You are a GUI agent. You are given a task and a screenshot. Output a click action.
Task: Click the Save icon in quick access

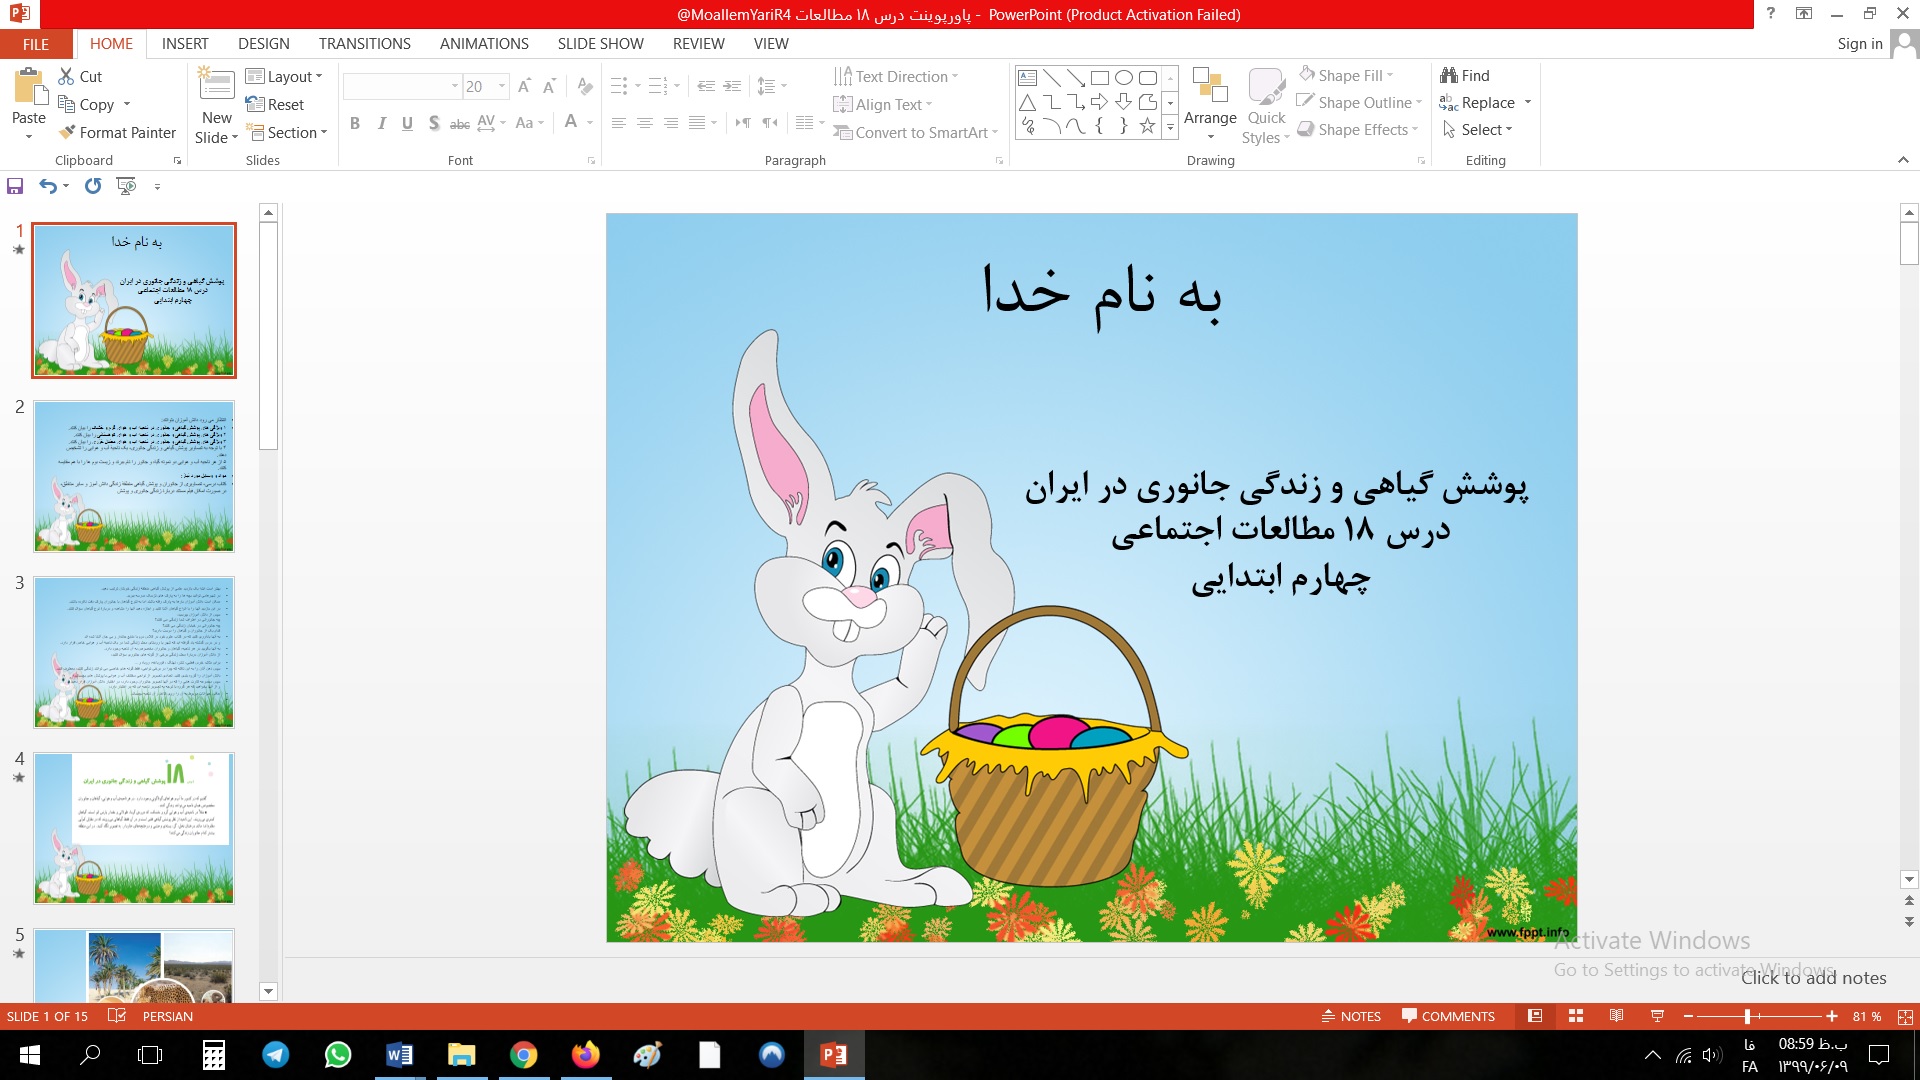(15, 186)
